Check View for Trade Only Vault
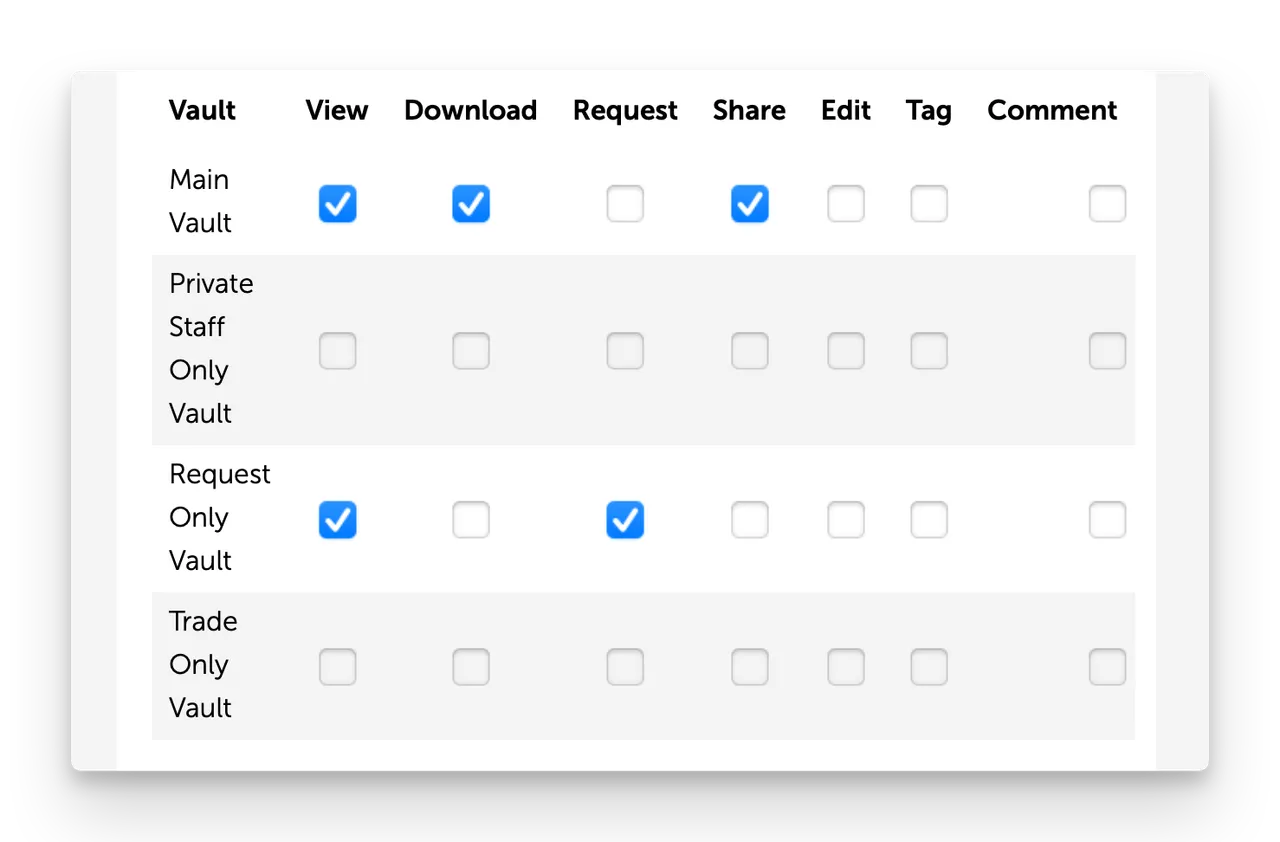Viewport: 1280px width, 842px height. [337, 667]
